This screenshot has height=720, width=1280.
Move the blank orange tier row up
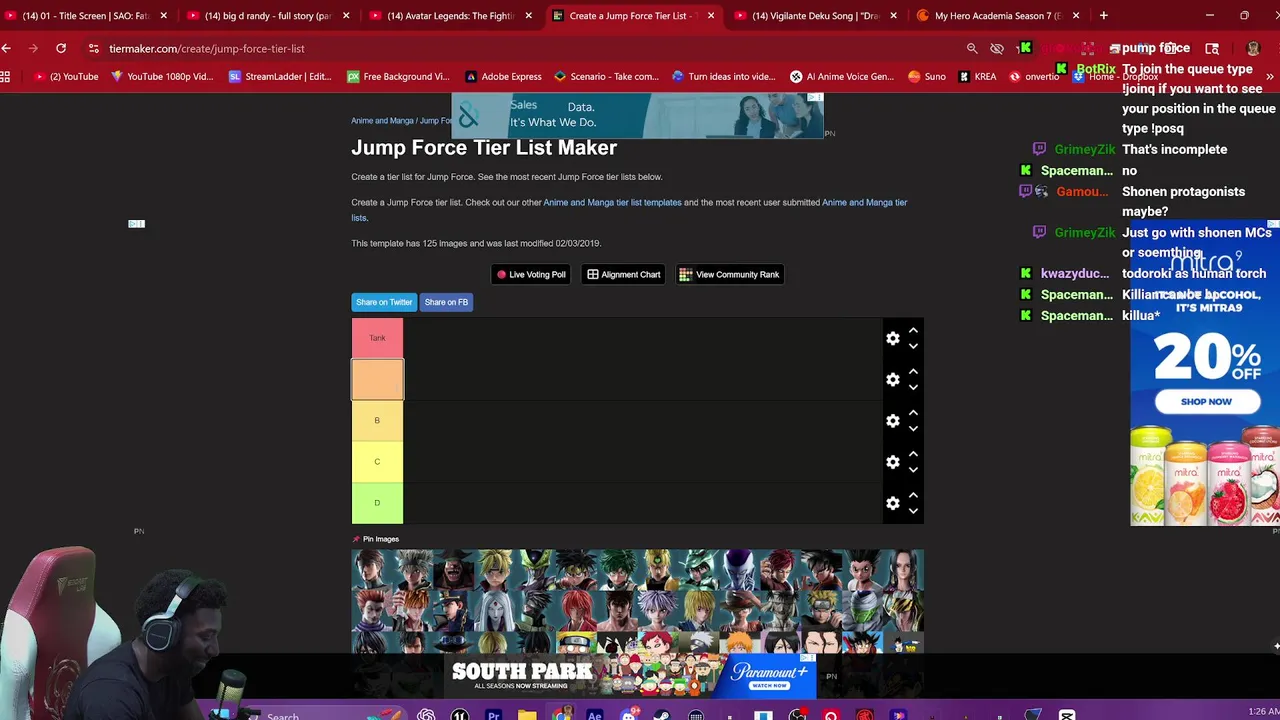(913, 372)
